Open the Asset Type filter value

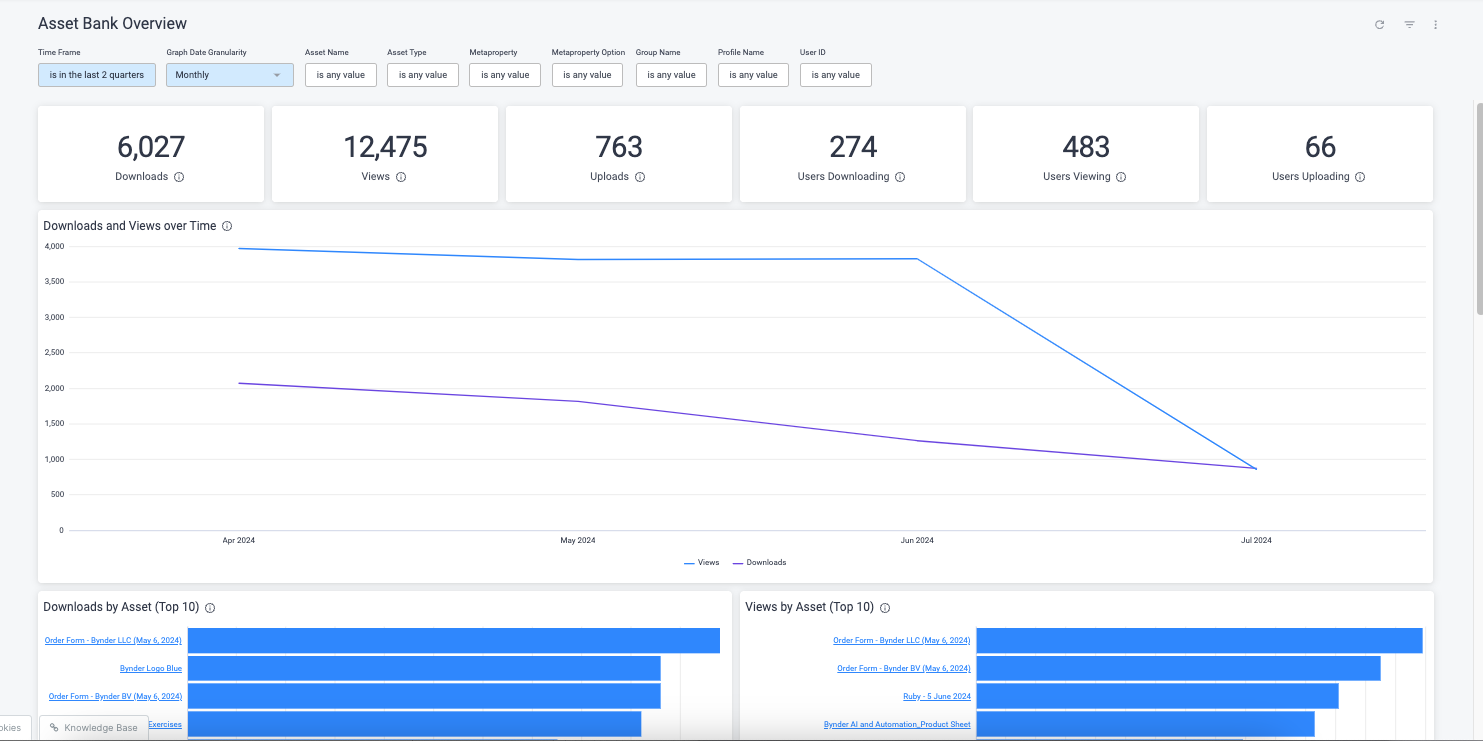click(x=423, y=75)
